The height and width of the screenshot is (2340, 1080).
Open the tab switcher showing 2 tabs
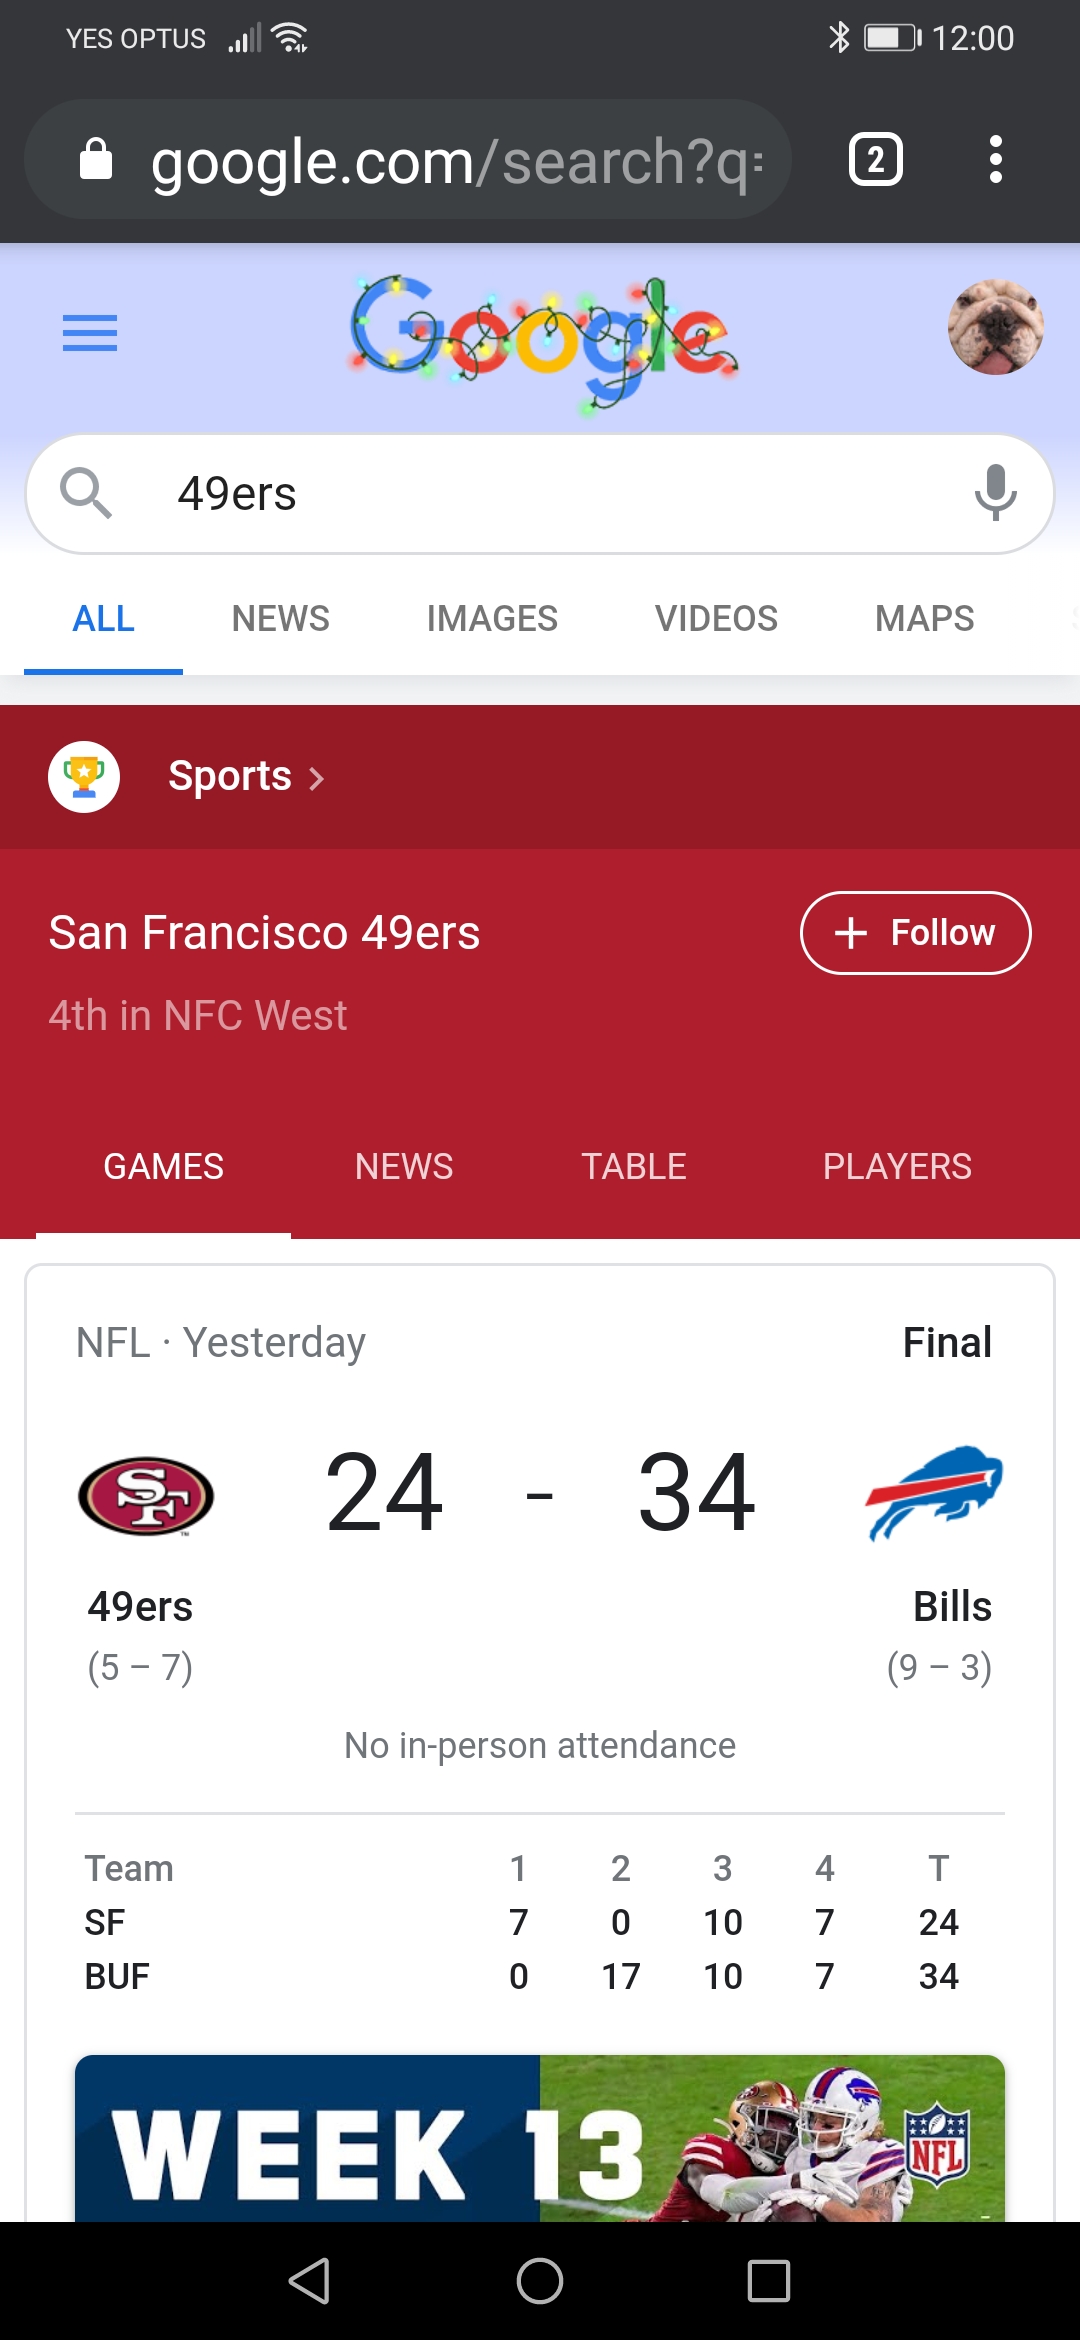point(875,160)
